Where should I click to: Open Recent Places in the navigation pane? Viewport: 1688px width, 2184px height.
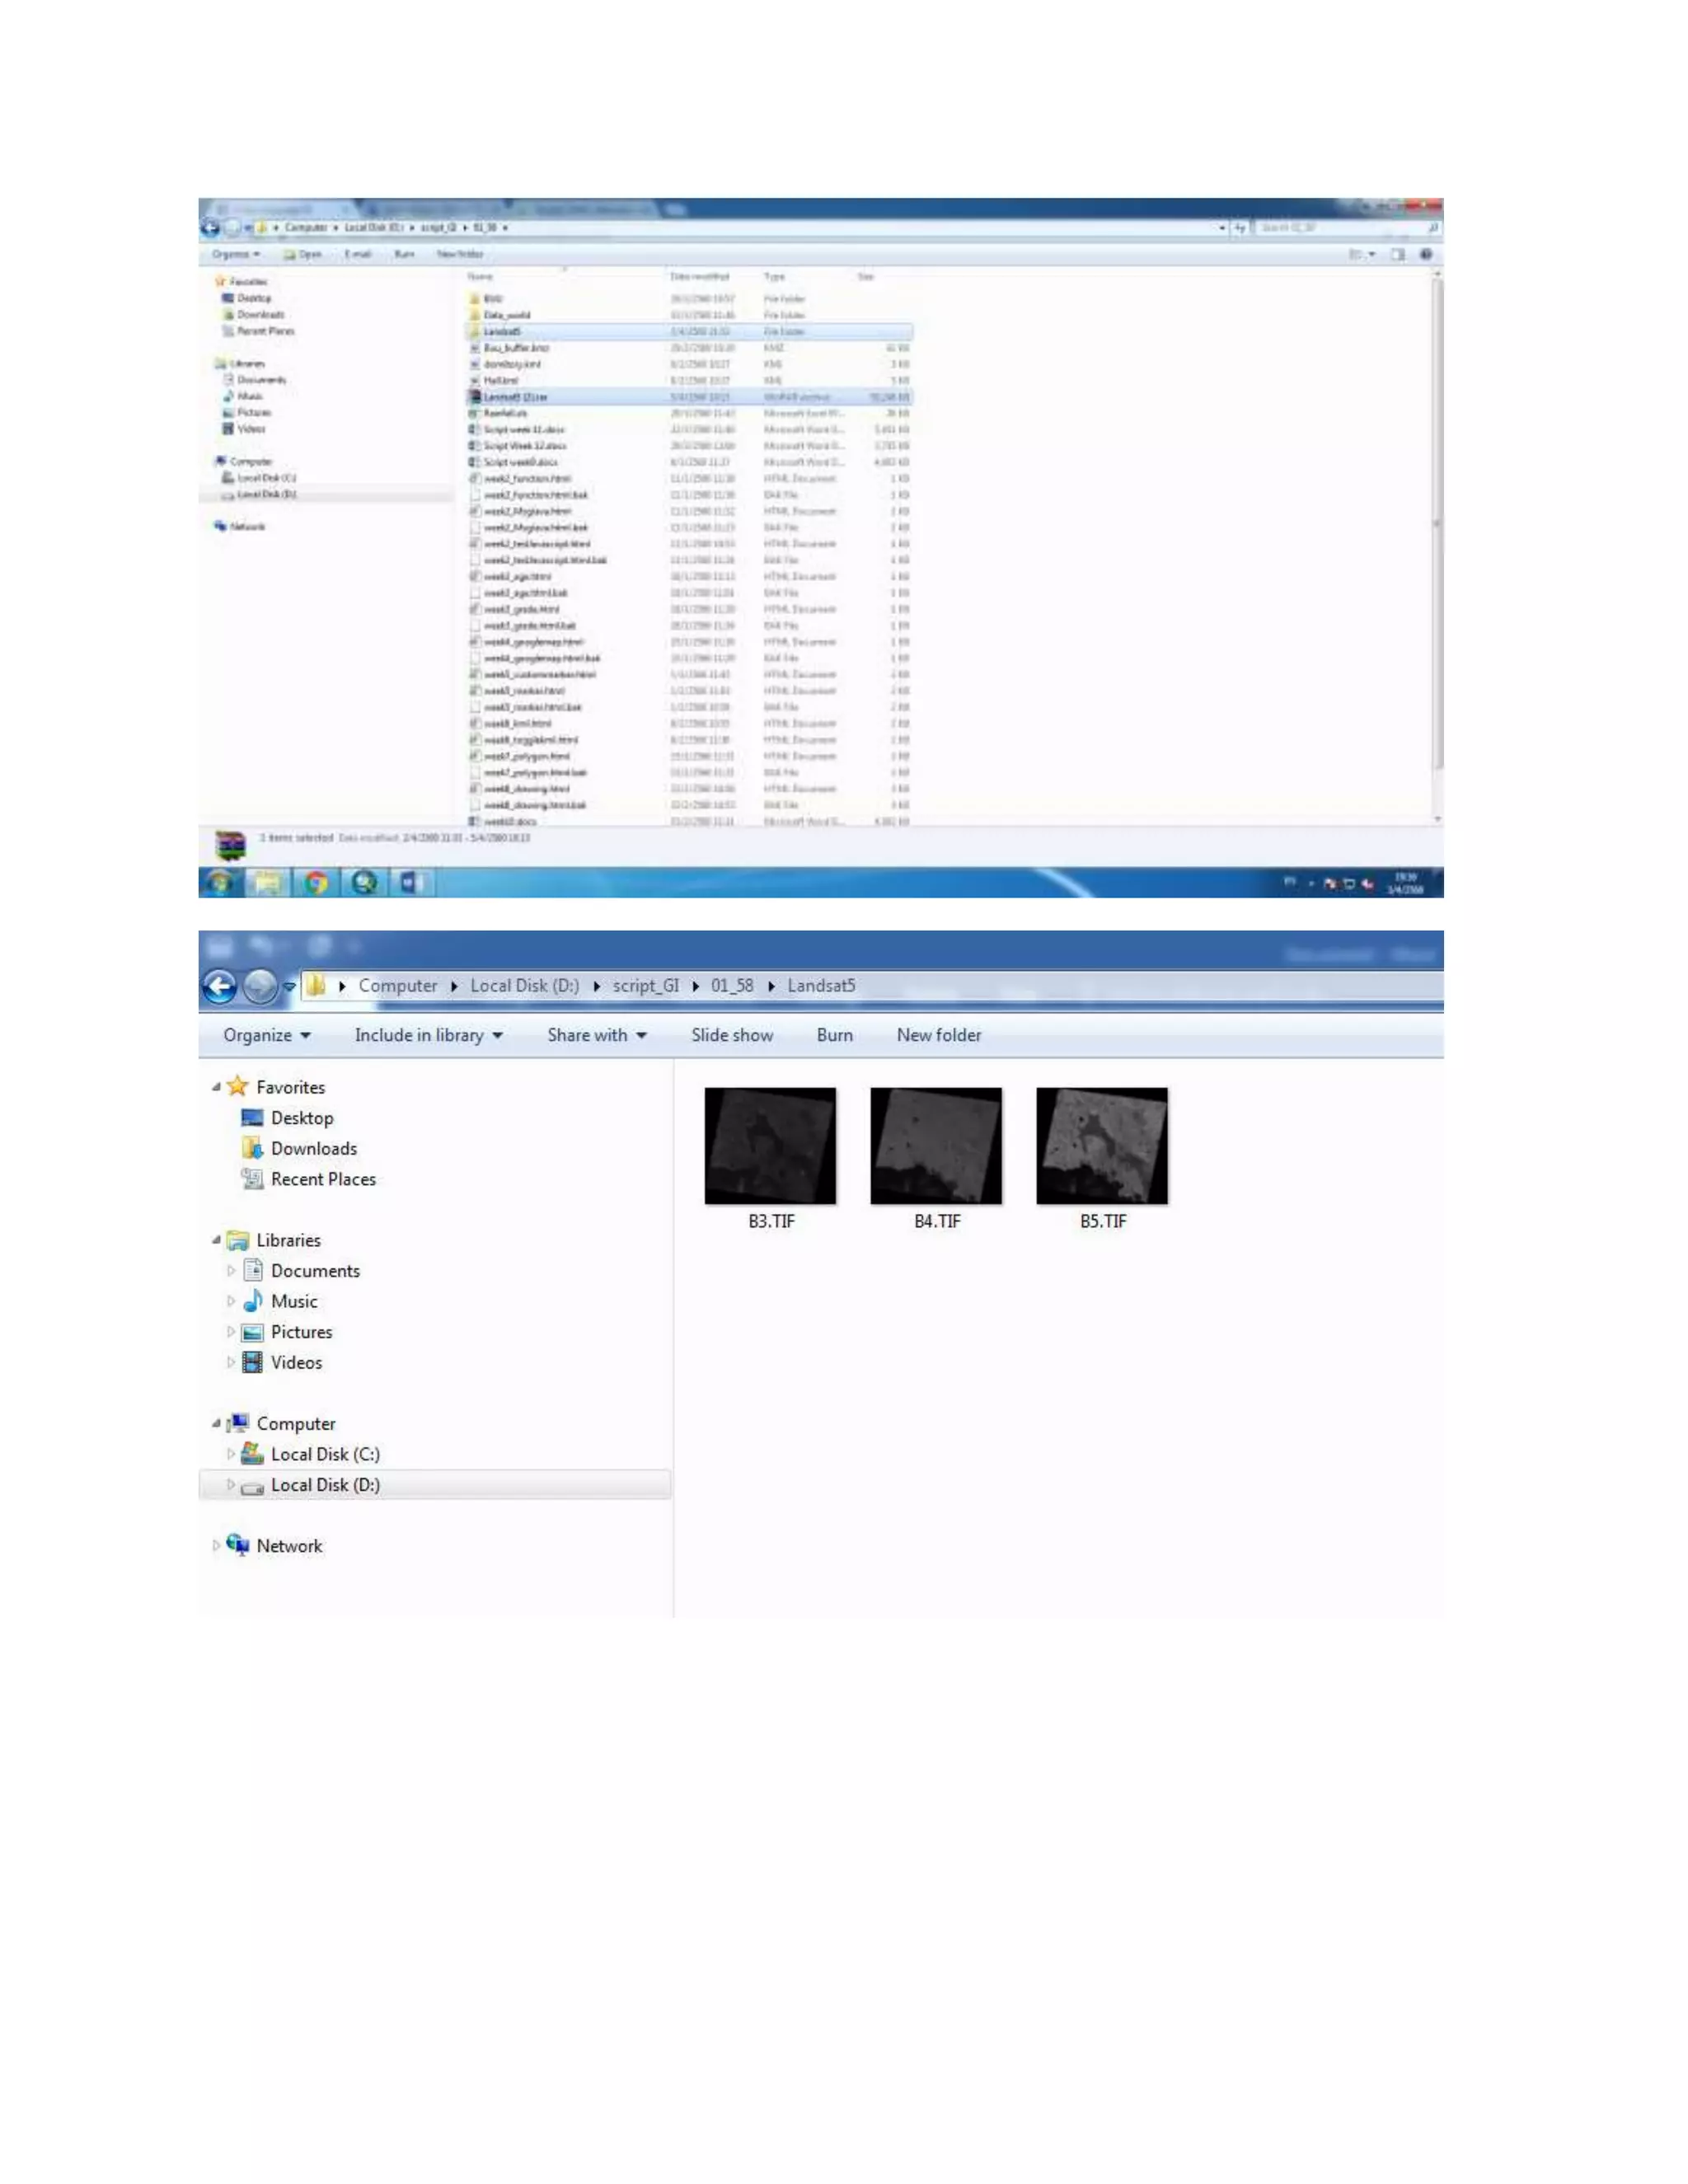(x=322, y=1179)
